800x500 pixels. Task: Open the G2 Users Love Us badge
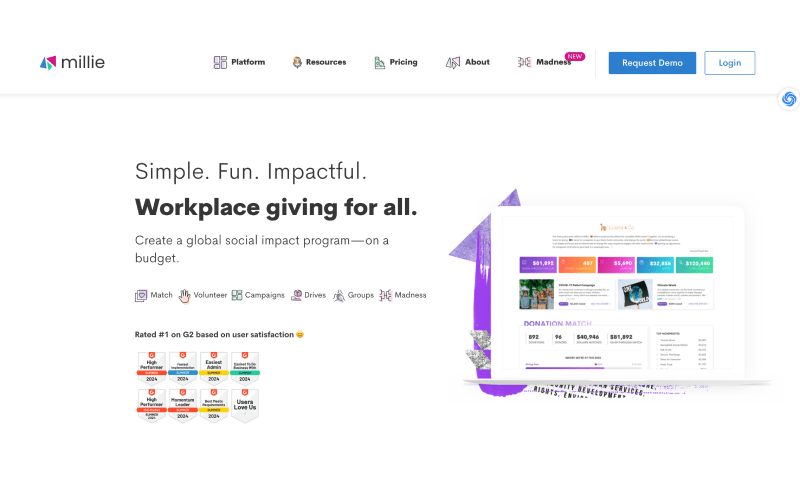click(244, 404)
